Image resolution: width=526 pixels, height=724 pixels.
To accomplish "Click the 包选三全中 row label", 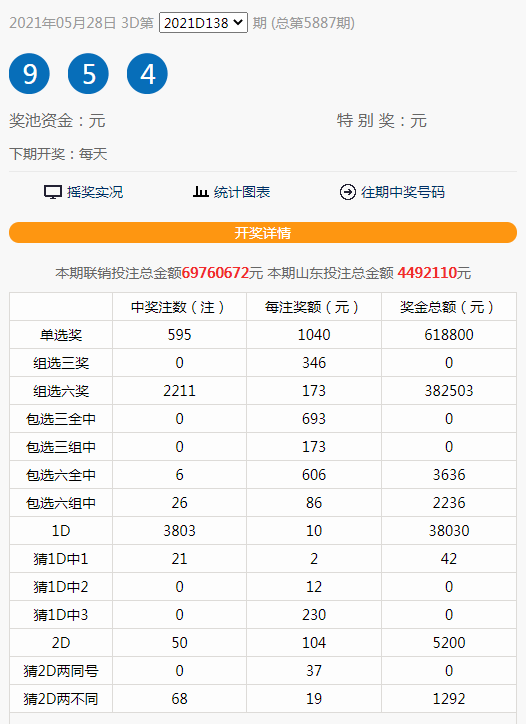I will coord(61,419).
